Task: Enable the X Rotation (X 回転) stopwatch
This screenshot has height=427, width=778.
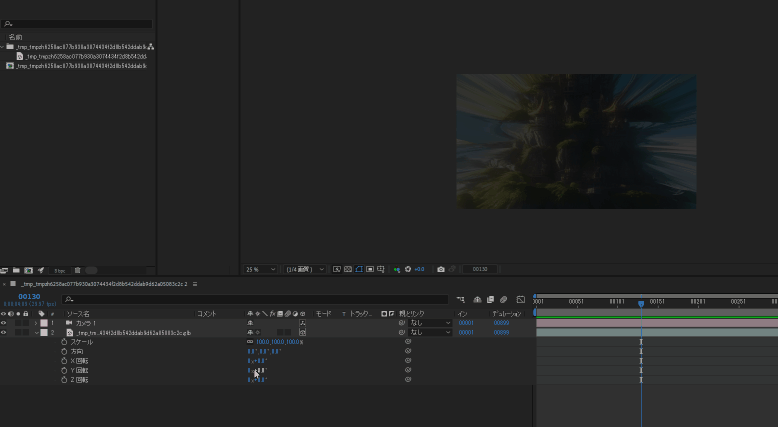Action: point(64,361)
